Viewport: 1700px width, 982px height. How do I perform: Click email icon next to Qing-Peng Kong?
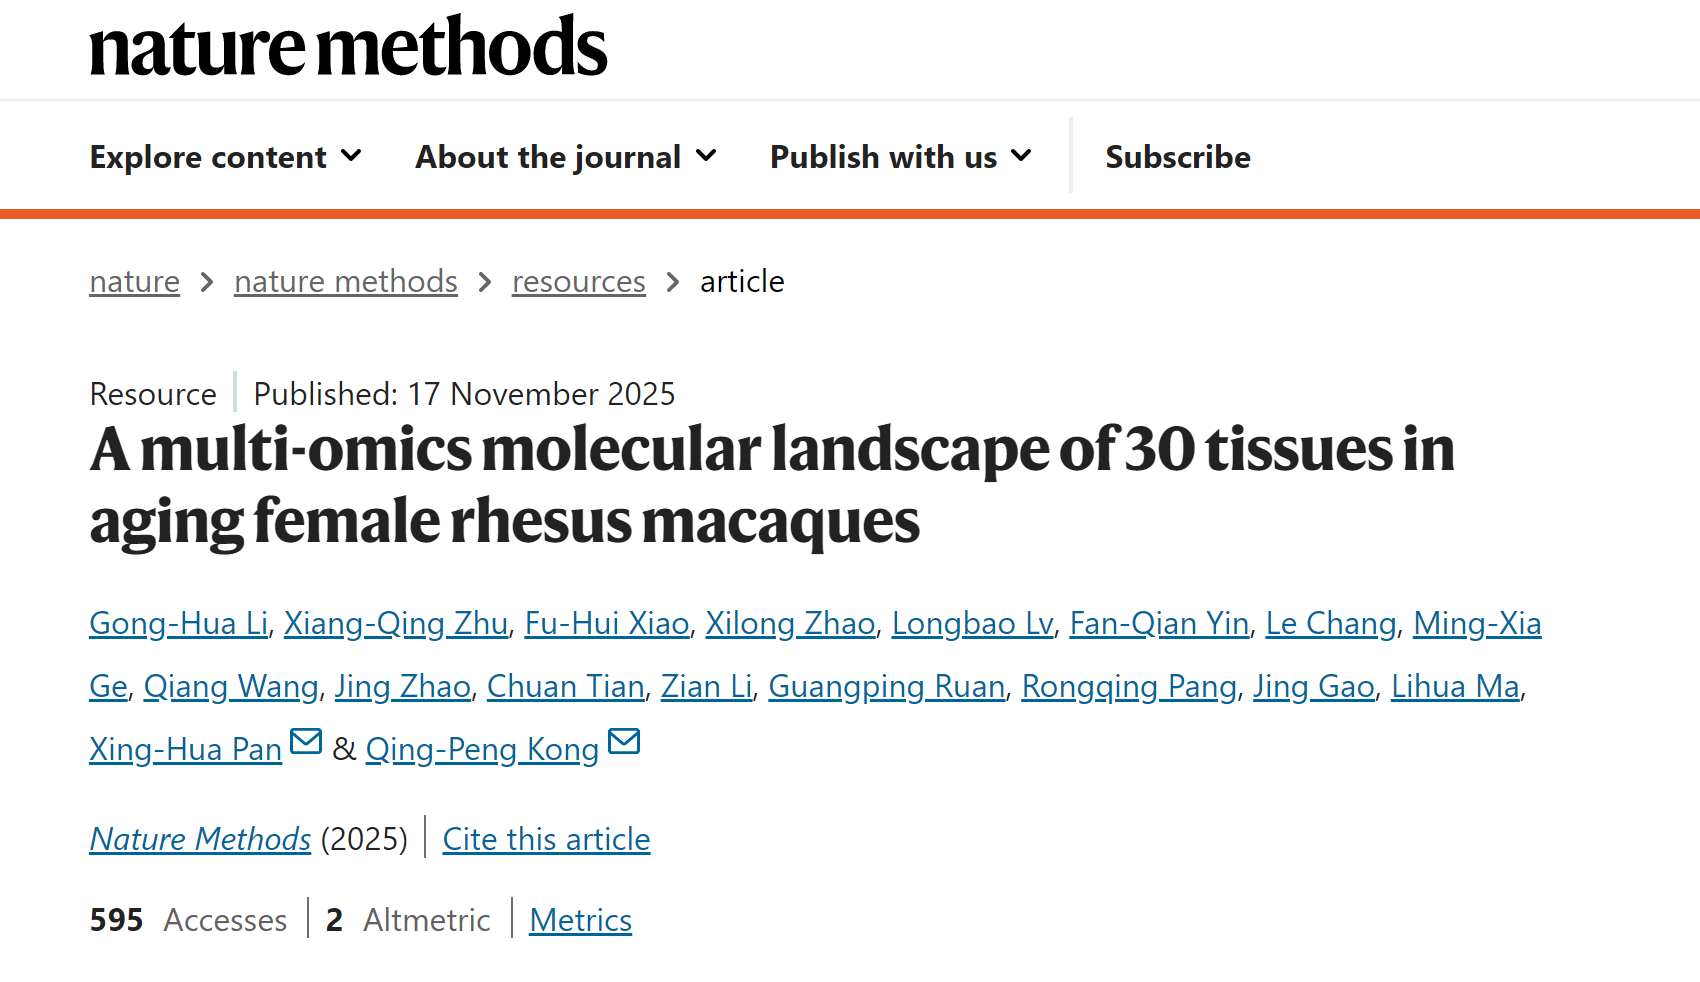pyautogui.click(x=624, y=742)
